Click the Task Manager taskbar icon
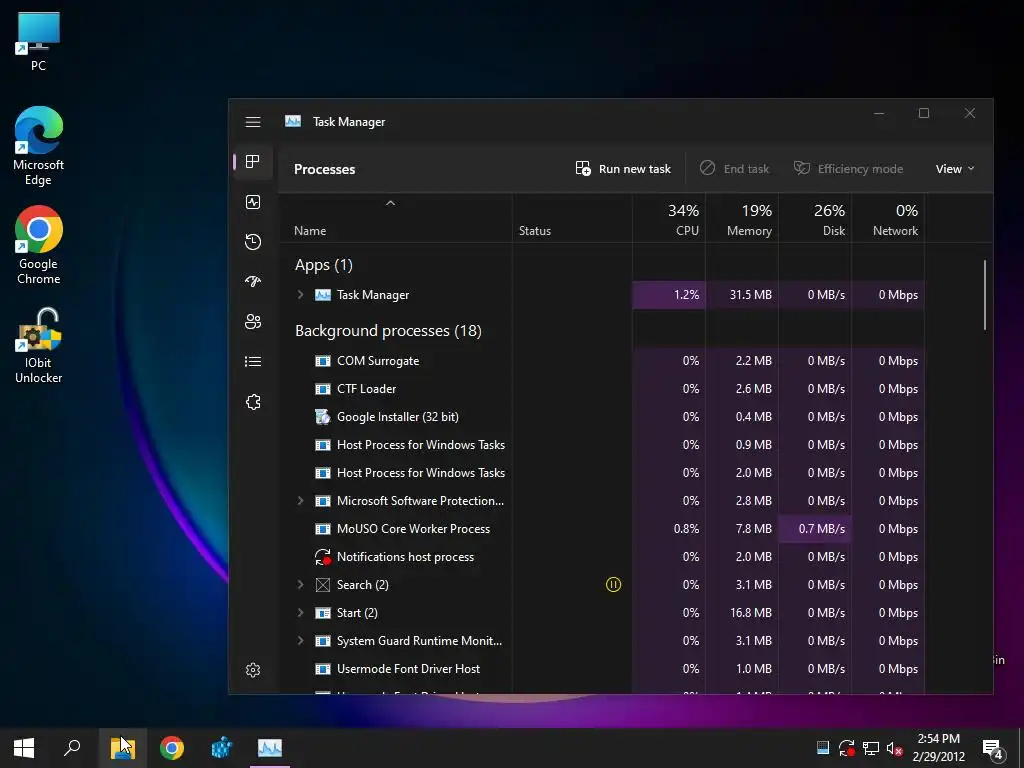Screen dimensions: 1024x768 270,748
